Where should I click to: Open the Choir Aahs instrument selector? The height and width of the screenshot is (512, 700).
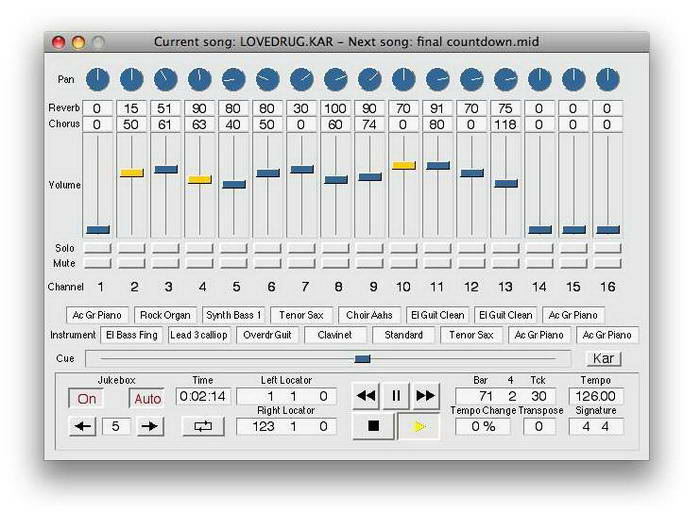point(369,315)
